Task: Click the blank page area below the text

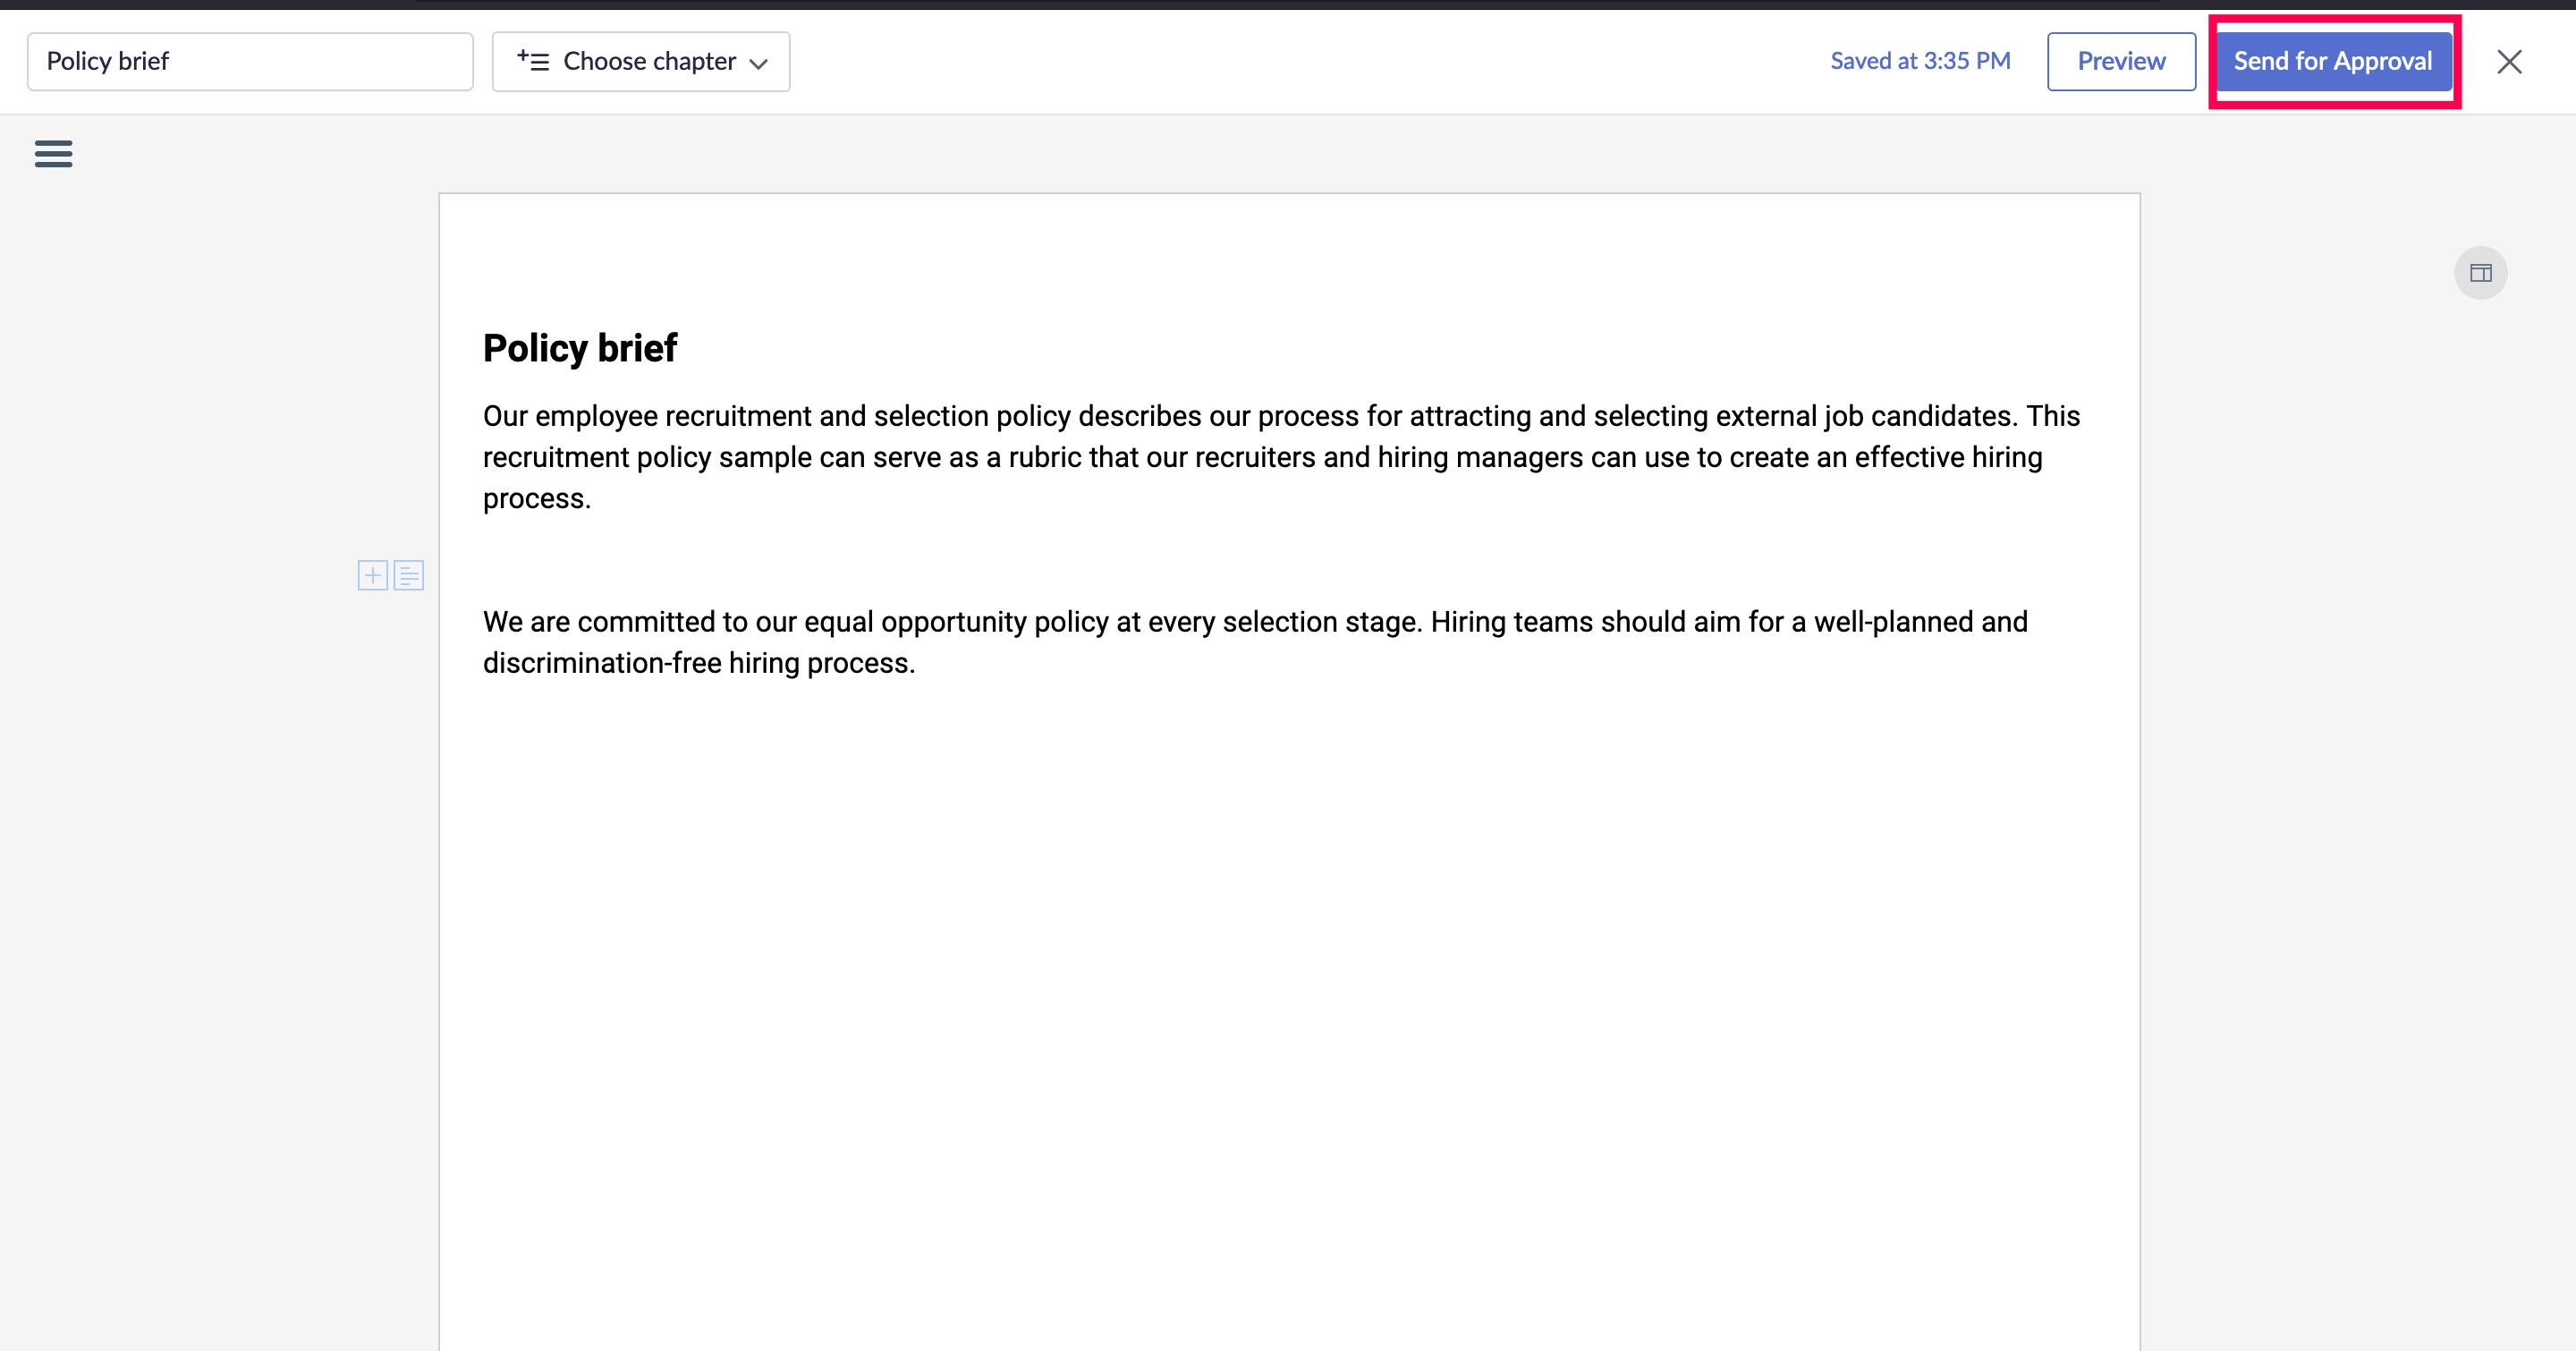Action: (x=1288, y=1000)
